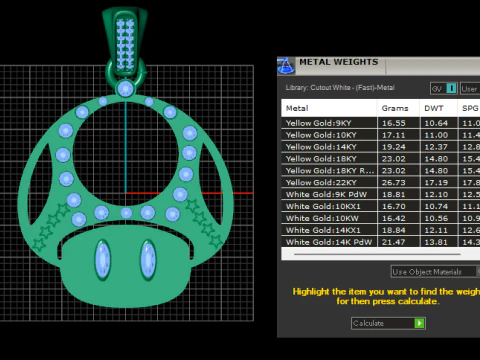The image size is (480, 360).
Task: Click the 18.81 grams value
Action: pos(394,194)
